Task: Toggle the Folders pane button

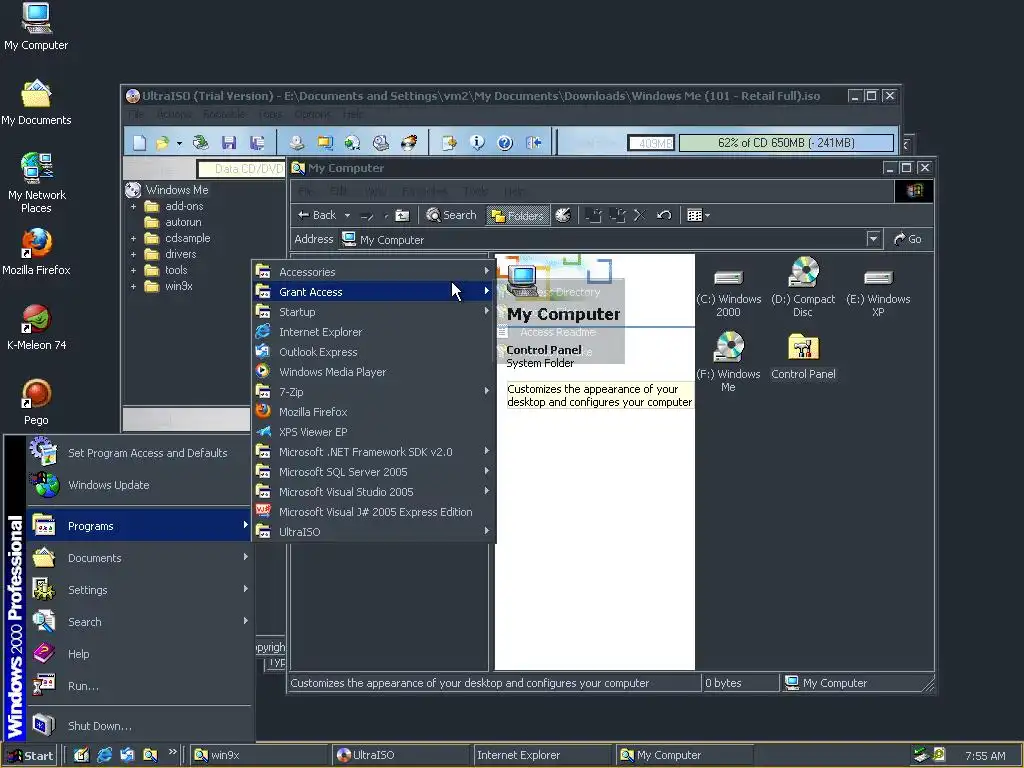Action: pyautogui.click(x=517, y=216)
